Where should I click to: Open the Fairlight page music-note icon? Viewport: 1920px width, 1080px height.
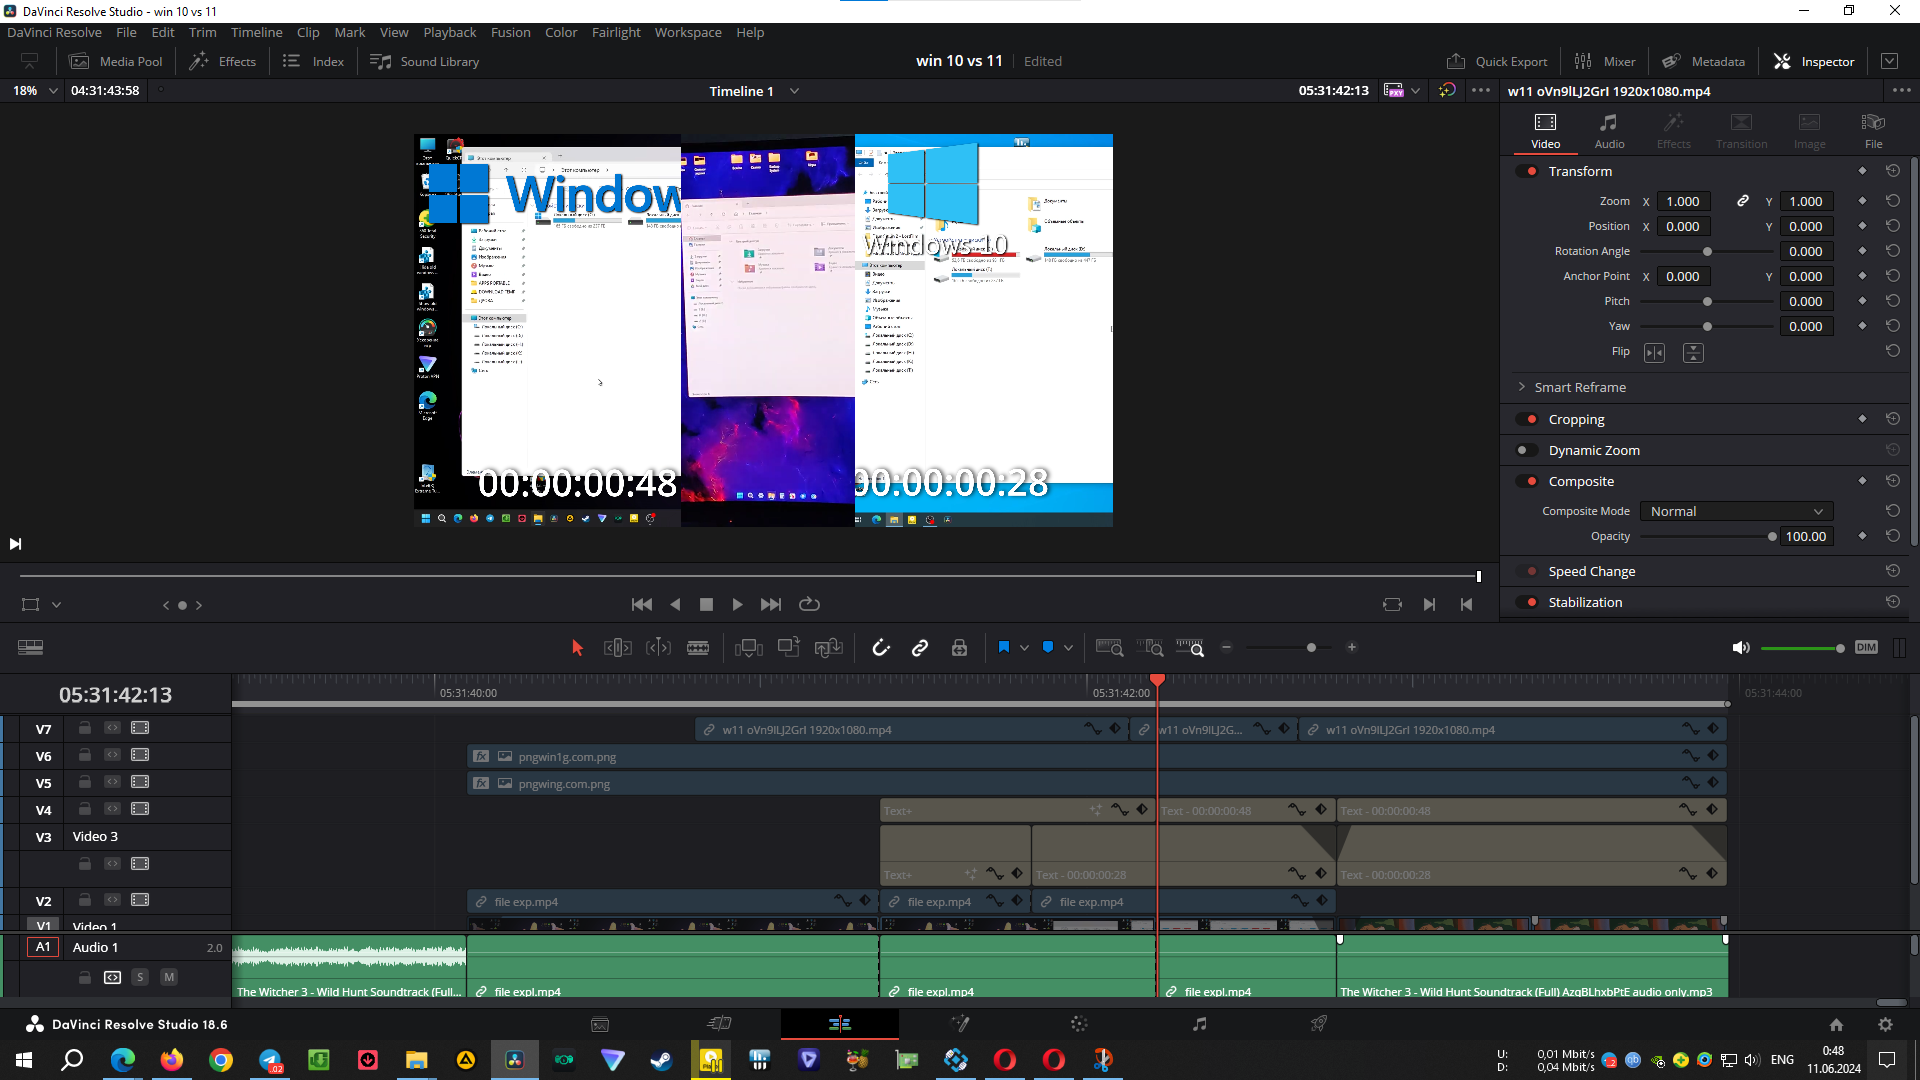coord(1199,1024)
